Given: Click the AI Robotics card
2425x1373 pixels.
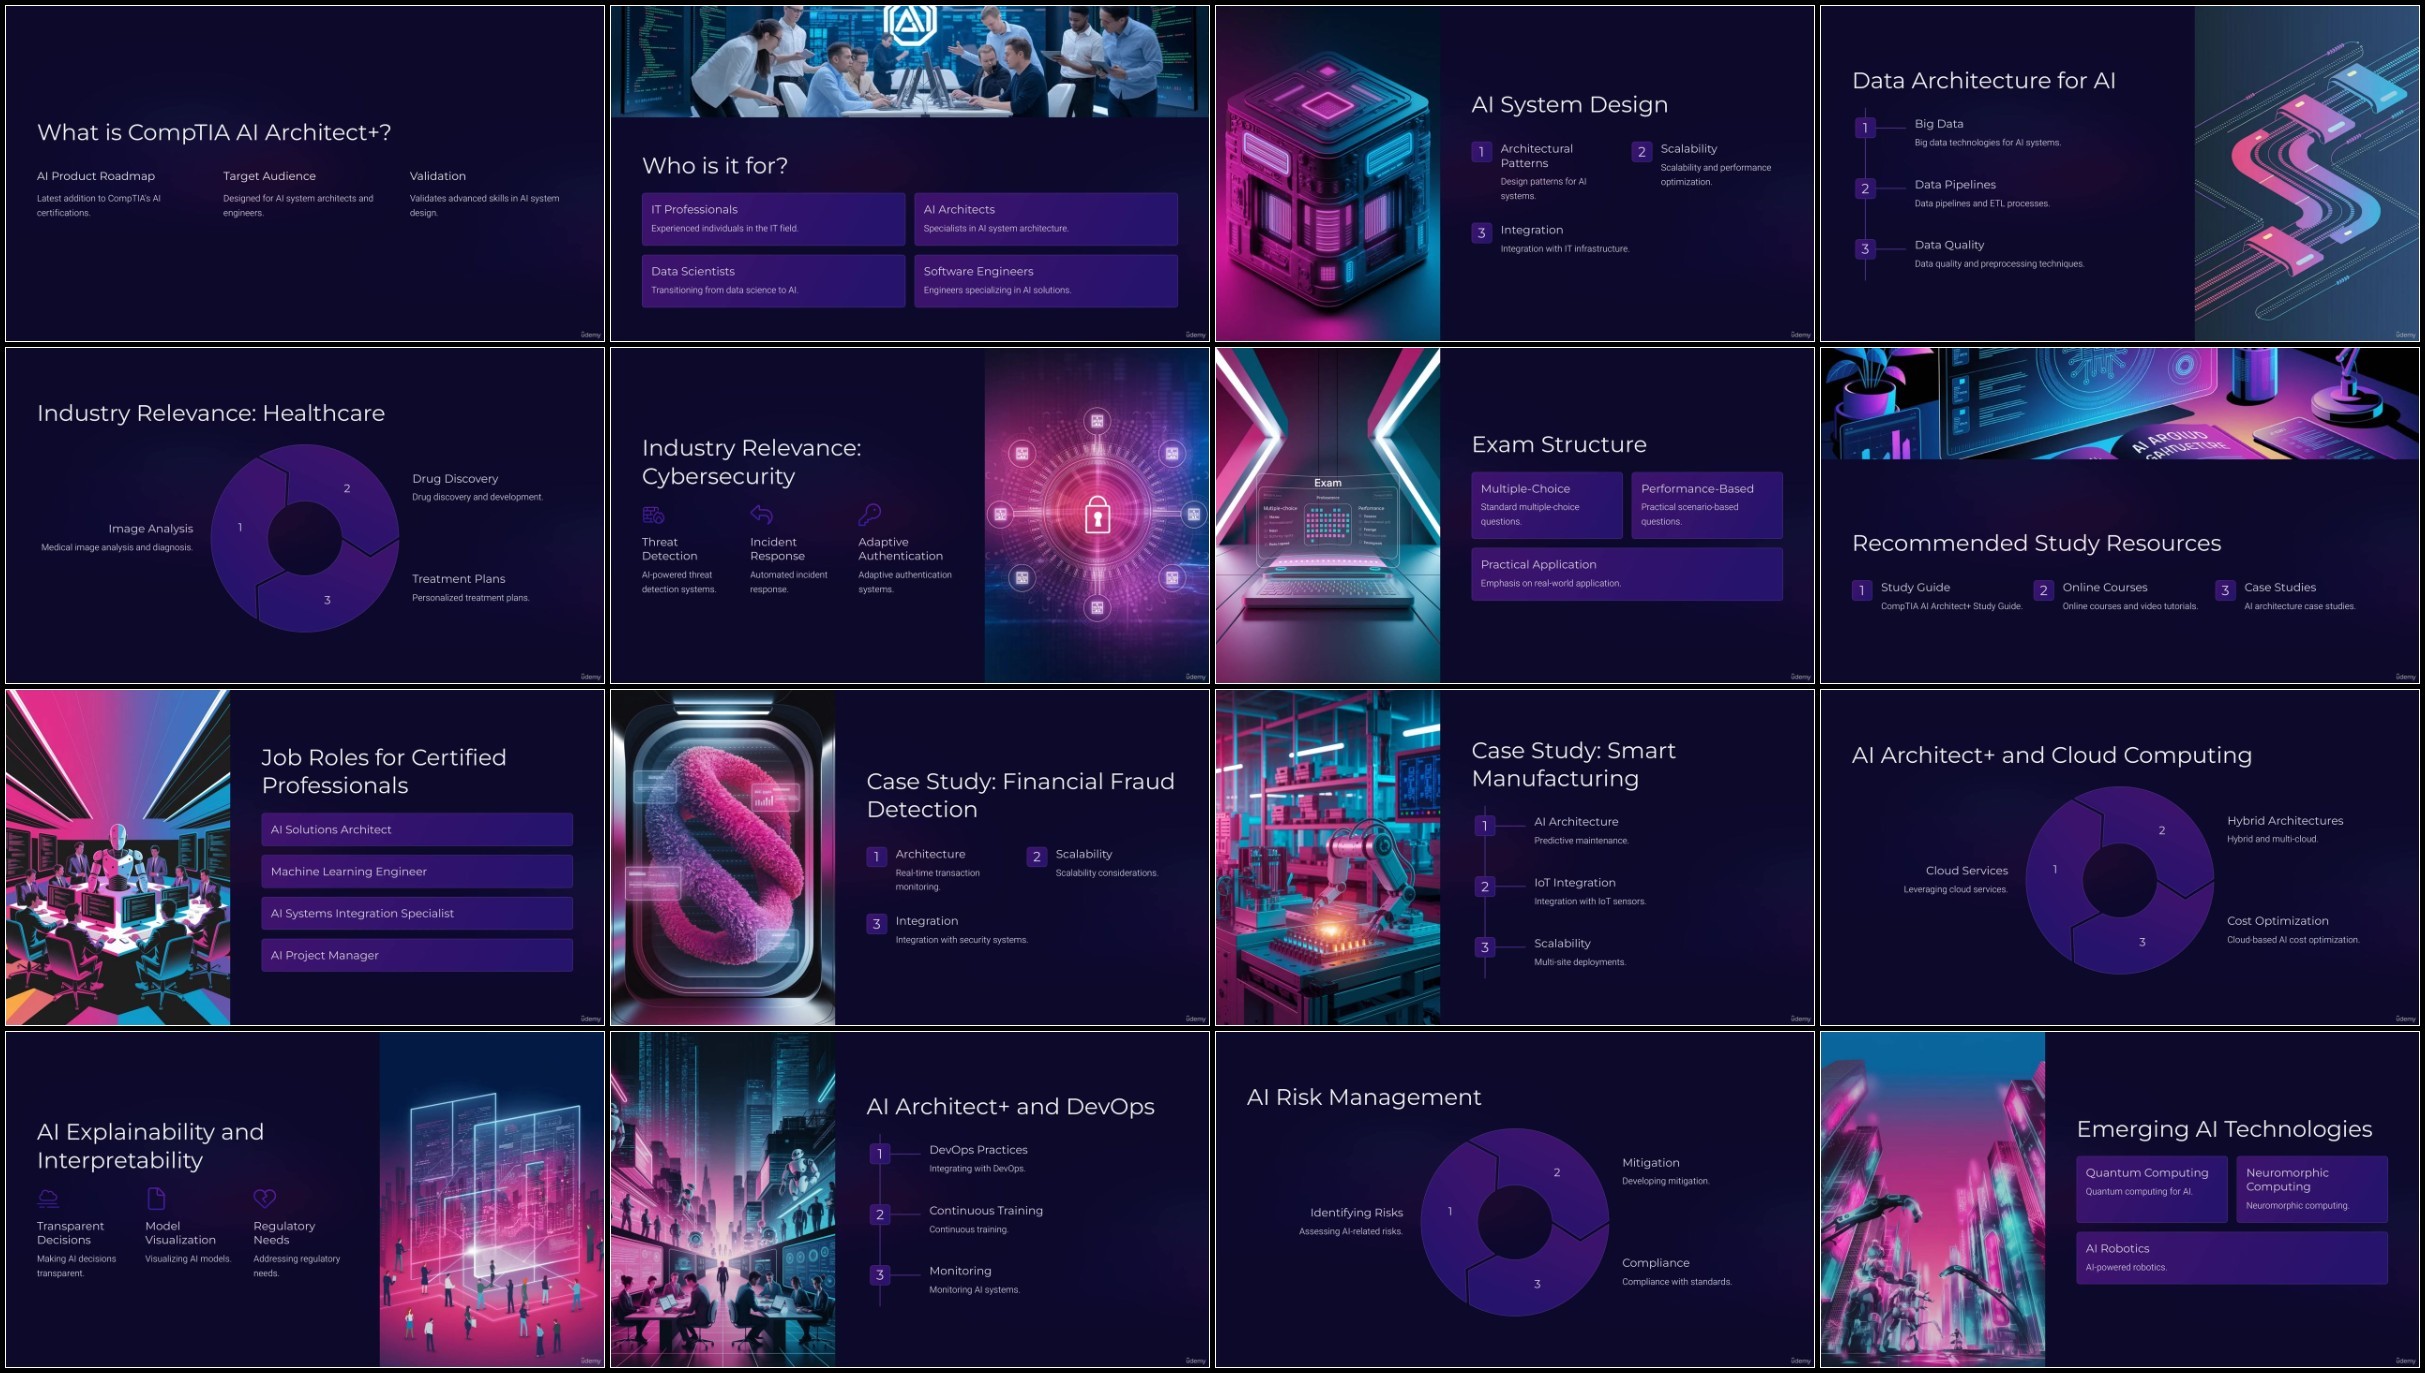Looking at the screenshot, I should 2231,1258.
